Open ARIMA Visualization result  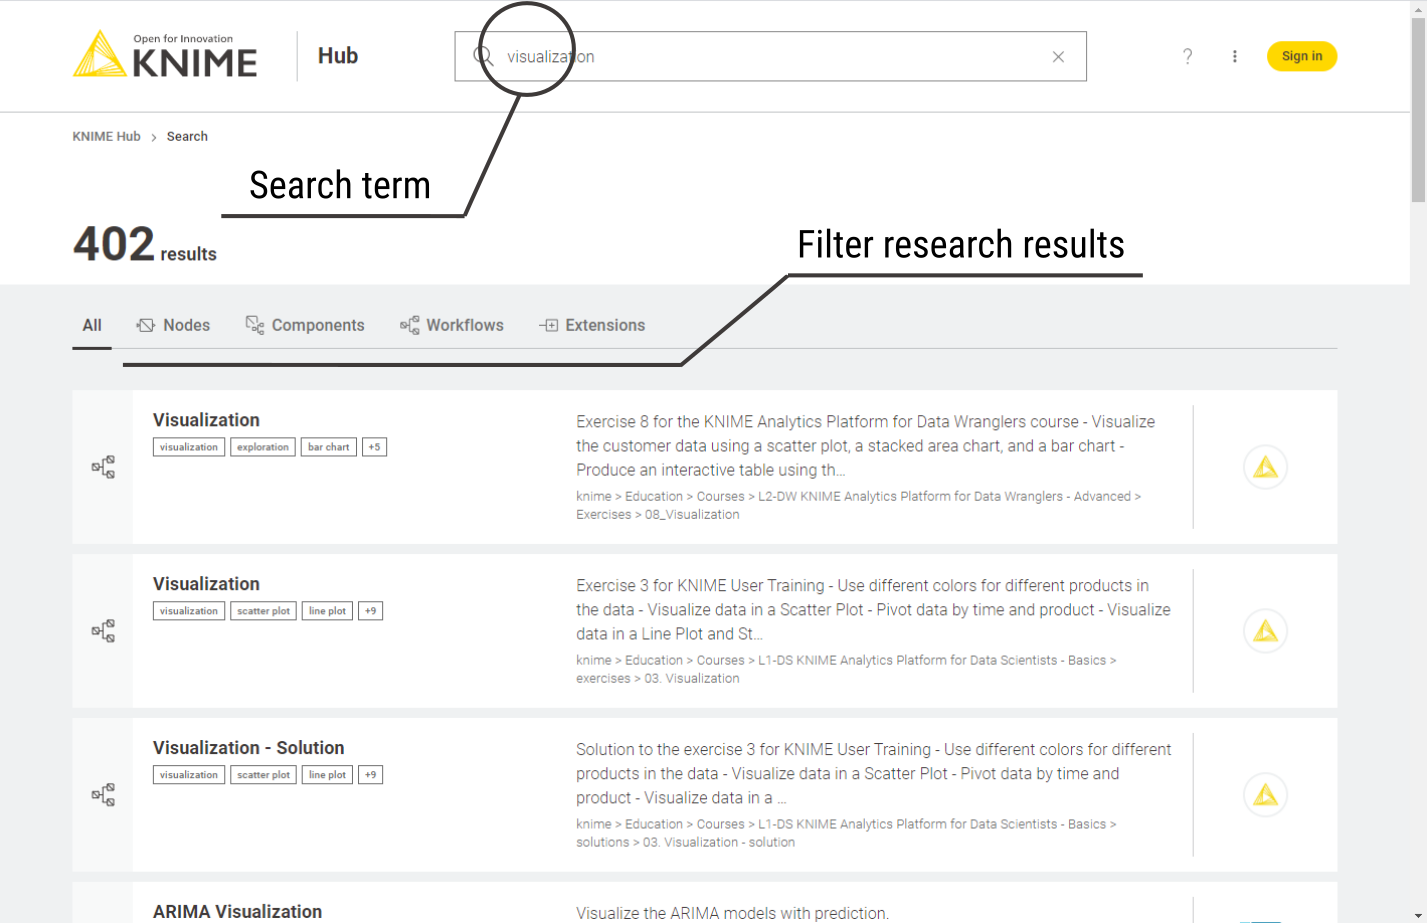[237, 911]
